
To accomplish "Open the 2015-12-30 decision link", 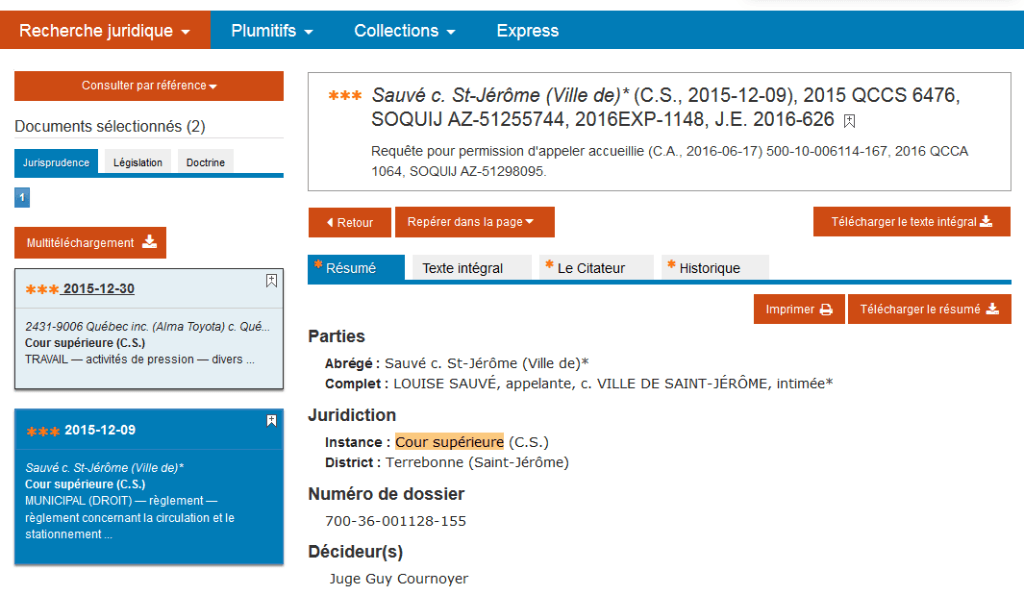I will pos(98,289).
